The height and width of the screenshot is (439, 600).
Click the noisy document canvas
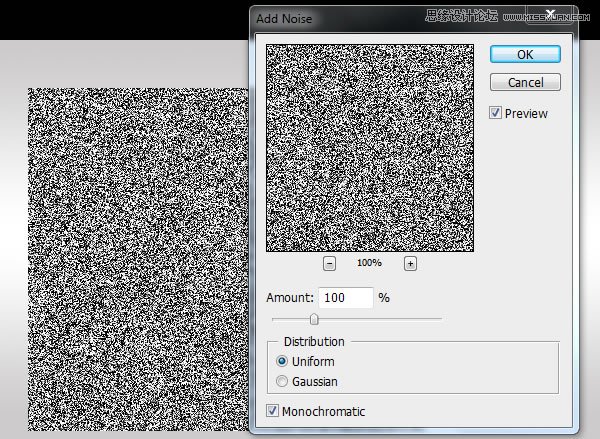(x=138, y=259)
